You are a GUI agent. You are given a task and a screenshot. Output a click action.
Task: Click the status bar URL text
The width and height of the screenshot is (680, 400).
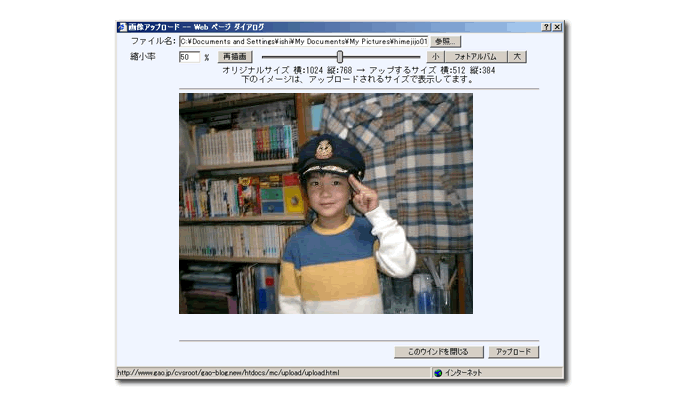[229, 373]
